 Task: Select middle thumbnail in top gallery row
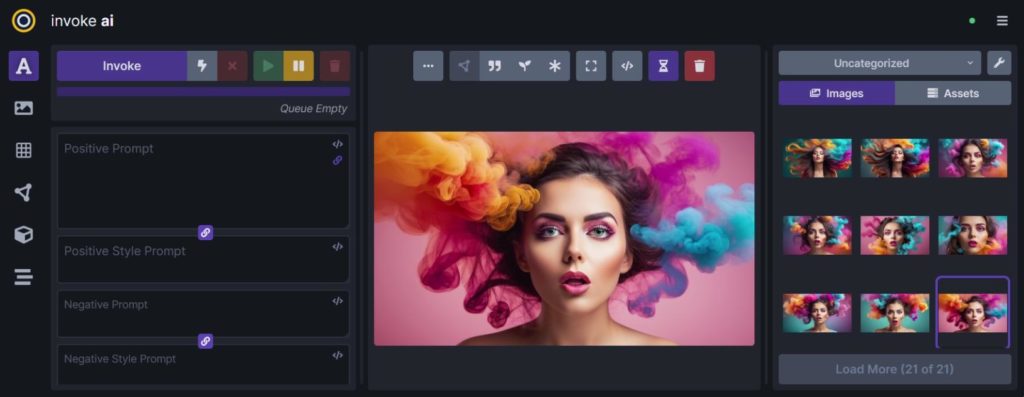tap(895, 158)
